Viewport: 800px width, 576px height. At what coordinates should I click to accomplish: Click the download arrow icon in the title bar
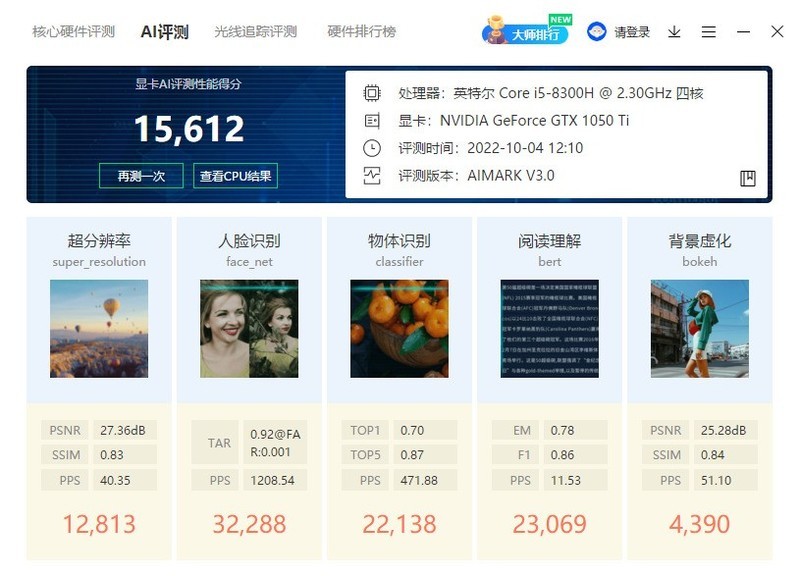674,31
